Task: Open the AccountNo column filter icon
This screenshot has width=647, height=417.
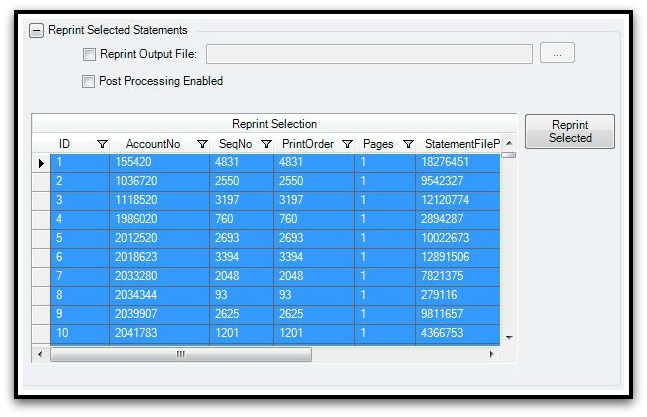Action: click(202, 144)
